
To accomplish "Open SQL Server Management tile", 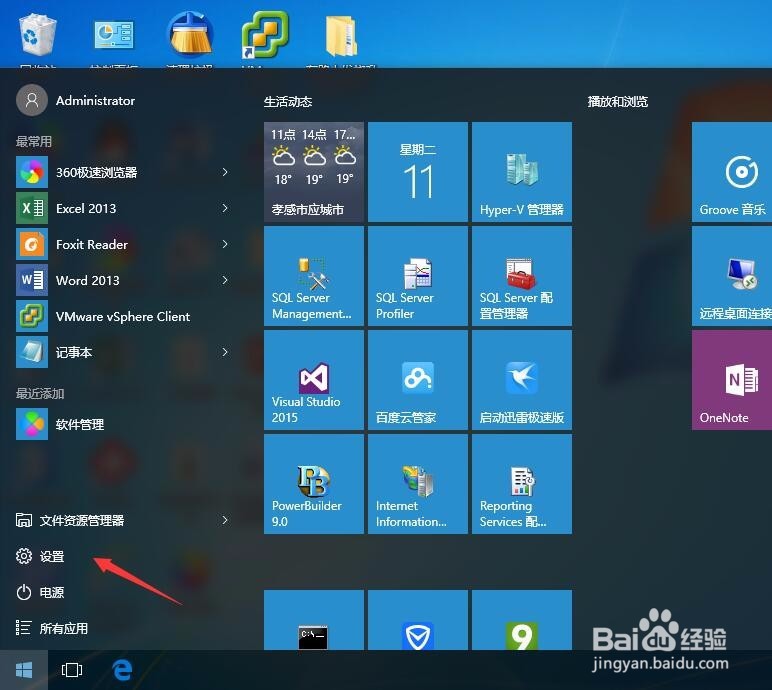I will [314, 276].
